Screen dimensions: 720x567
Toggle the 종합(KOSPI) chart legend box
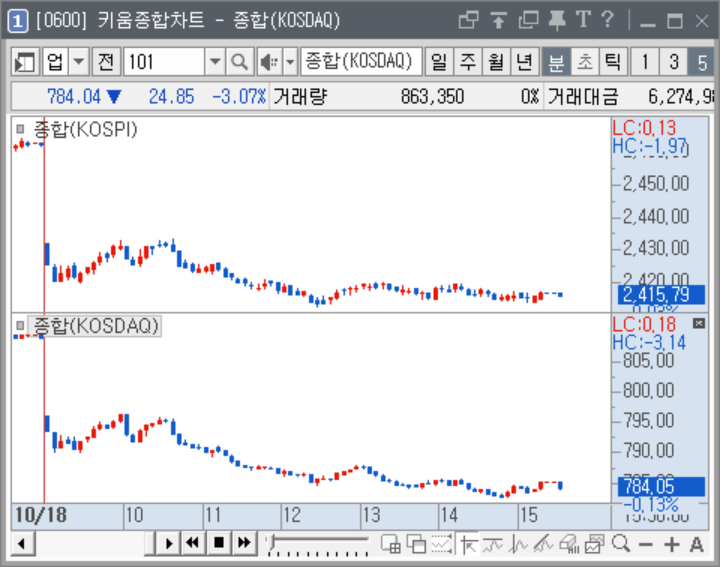coord(20,129)
